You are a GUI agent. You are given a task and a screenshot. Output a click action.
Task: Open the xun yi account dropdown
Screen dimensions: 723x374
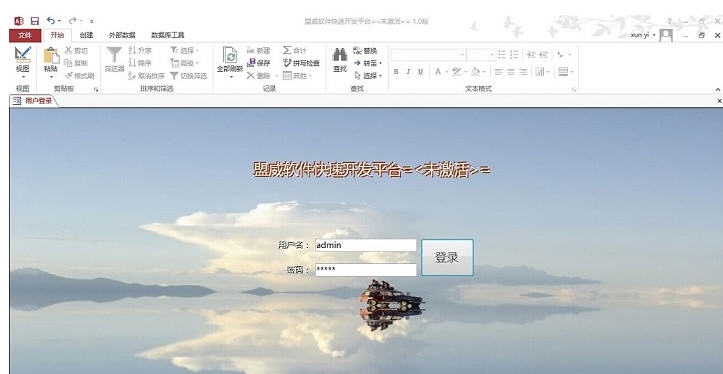coord(643,35)
